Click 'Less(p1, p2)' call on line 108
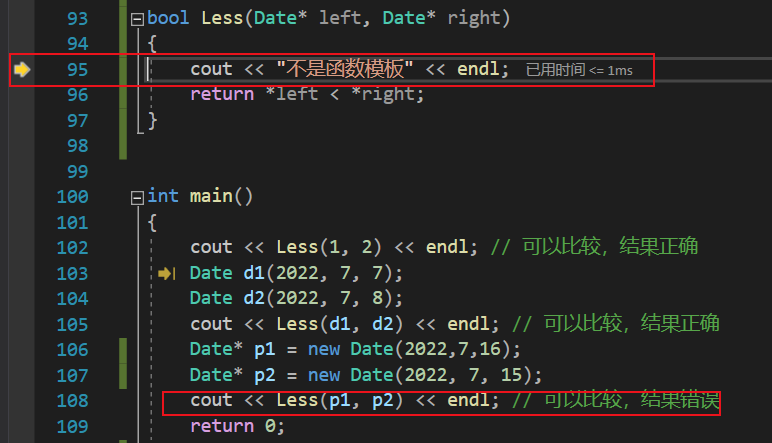The height and width of the screenshot is (443, 772). click(x=340, y=401)
